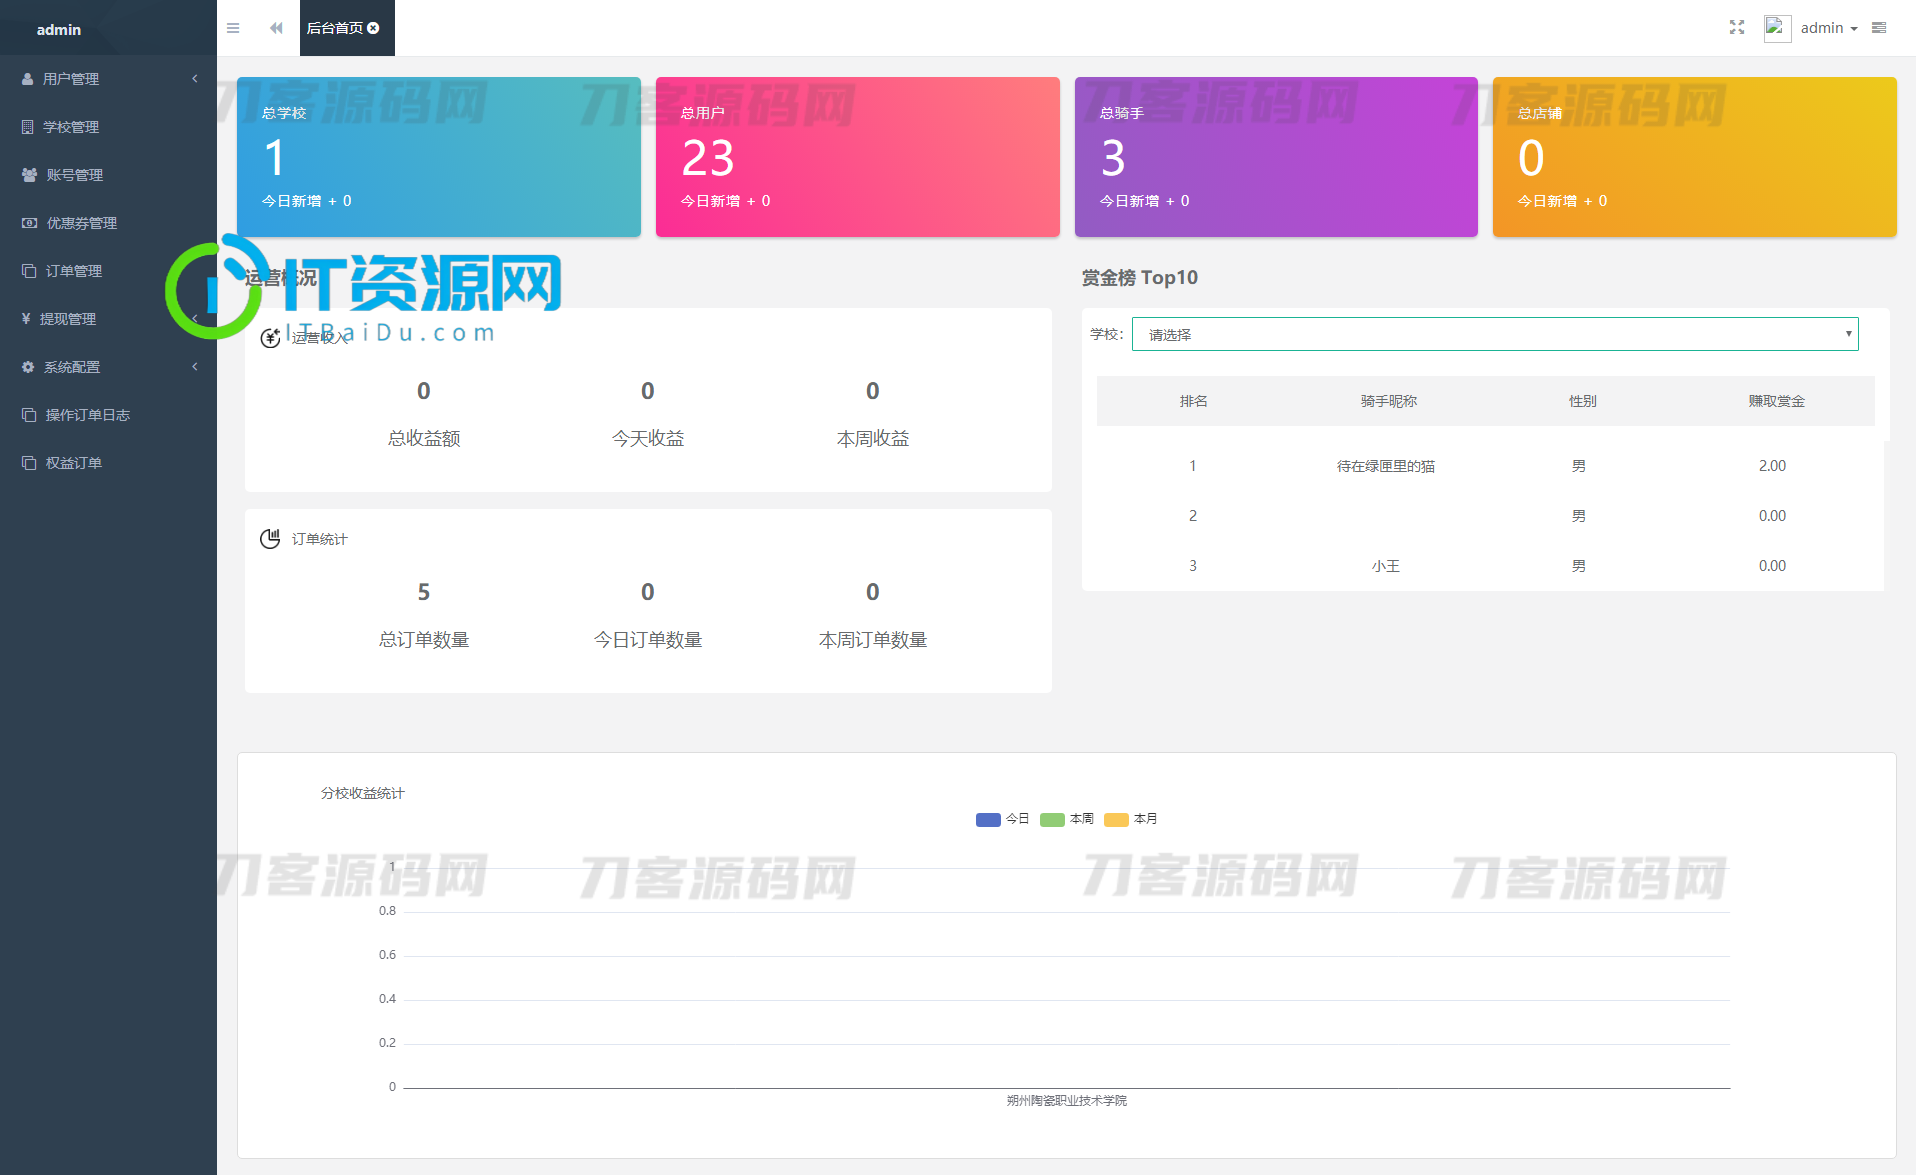Open 权益订单 menu
Screen dimensions: 1916x1175
[108, 463]
